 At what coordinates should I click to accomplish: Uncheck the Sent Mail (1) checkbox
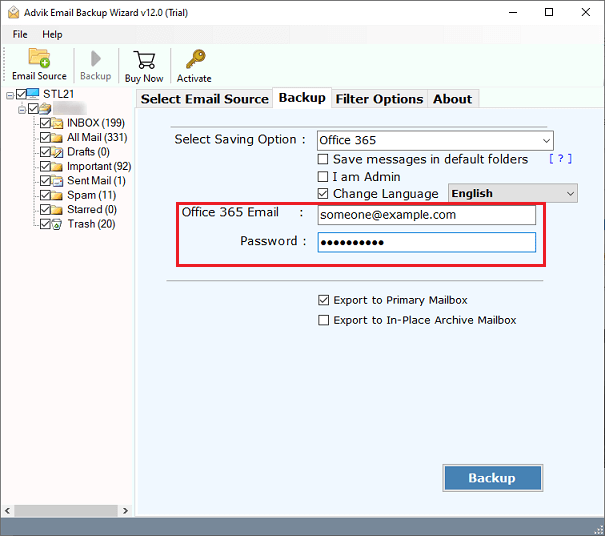coord(45,181)
